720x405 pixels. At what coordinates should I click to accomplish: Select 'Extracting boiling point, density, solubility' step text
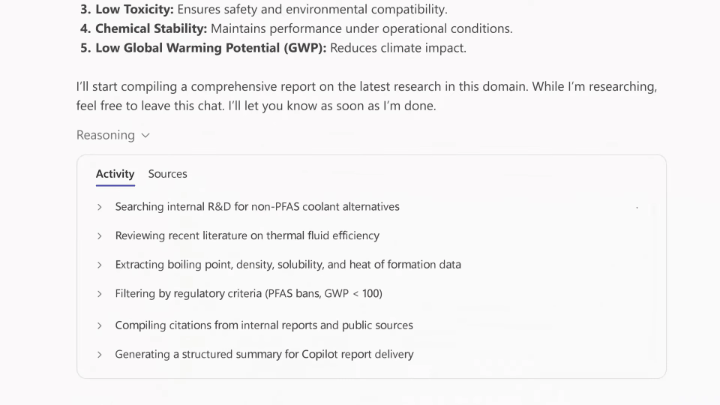tap(288, 265)
